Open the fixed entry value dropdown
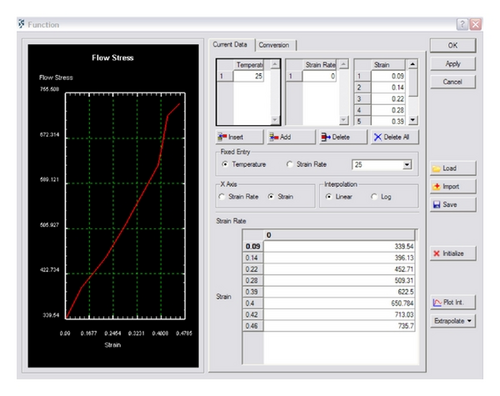This screenshot has height=396, width=500. tap(407, 165)
